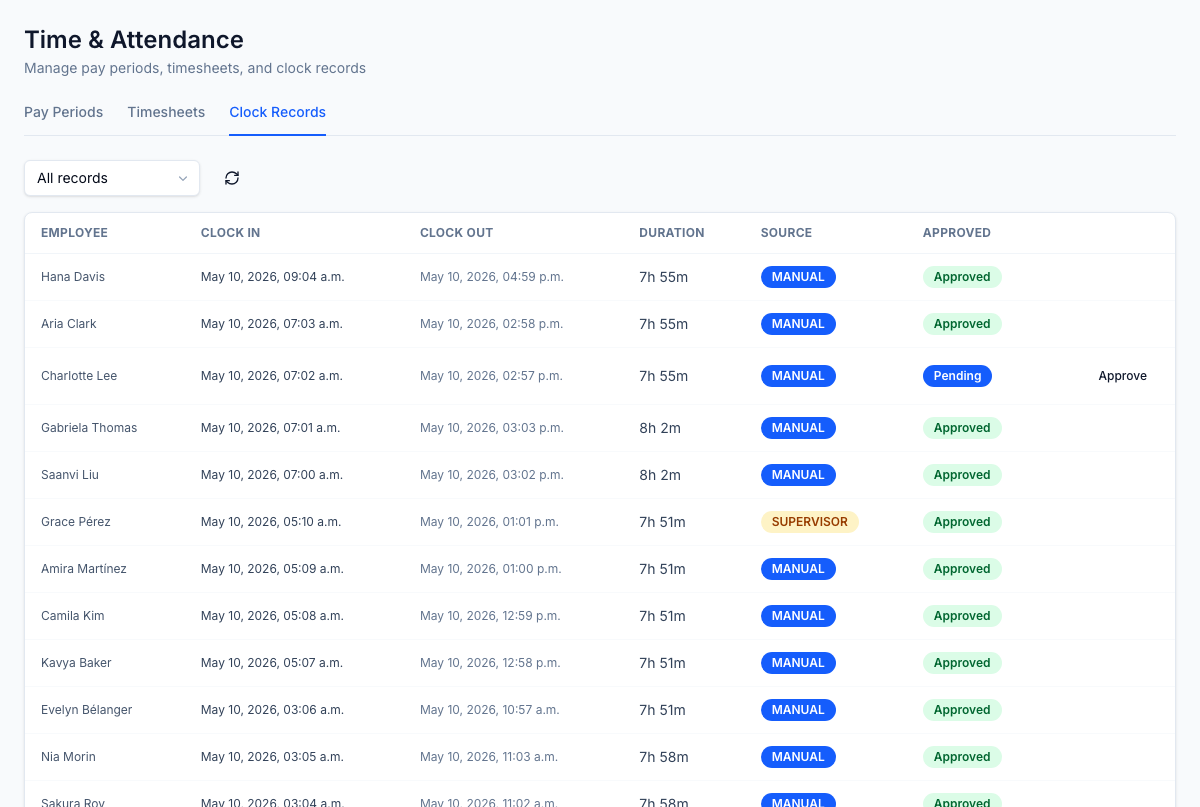
Task: Click Hana Davis duration 7h 55m
Action: [664, 277]
